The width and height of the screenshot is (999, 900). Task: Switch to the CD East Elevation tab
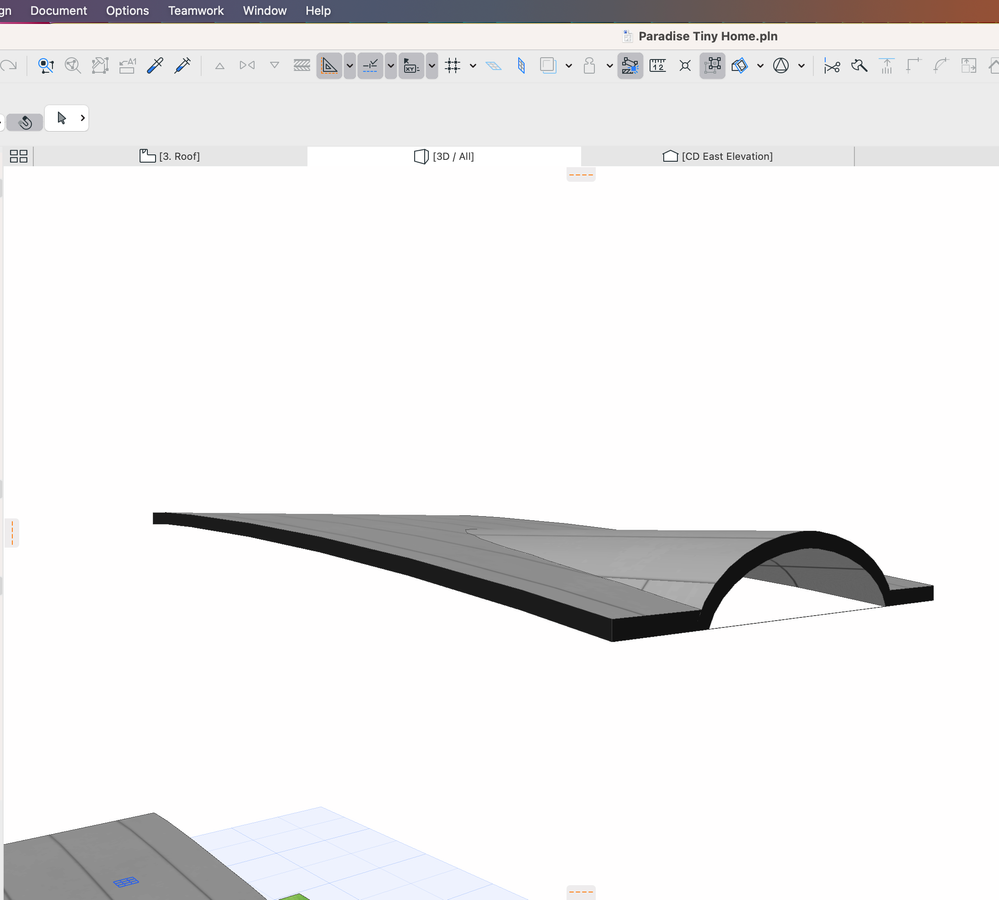click(x=718, y=156)
